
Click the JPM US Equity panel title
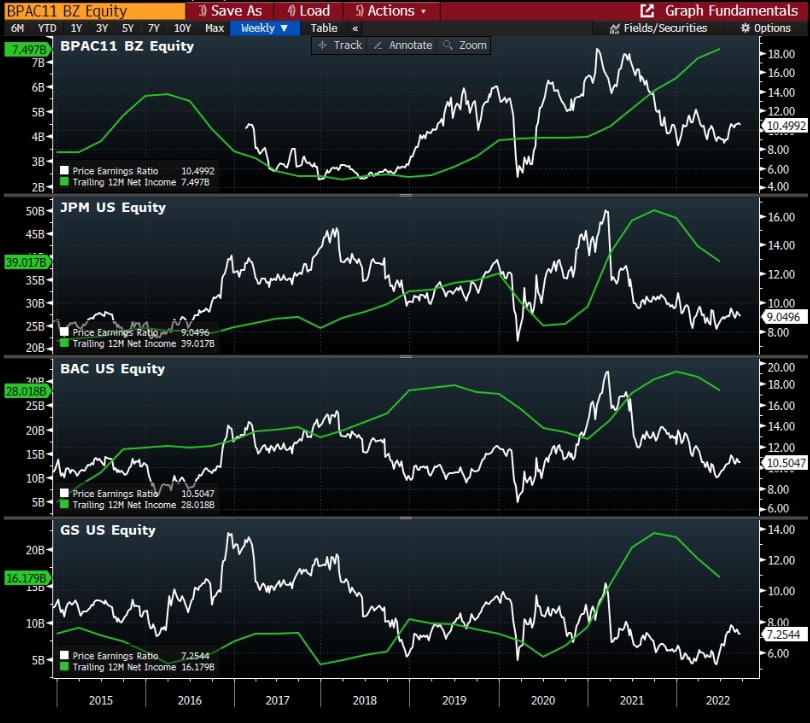tap(113, 208)
